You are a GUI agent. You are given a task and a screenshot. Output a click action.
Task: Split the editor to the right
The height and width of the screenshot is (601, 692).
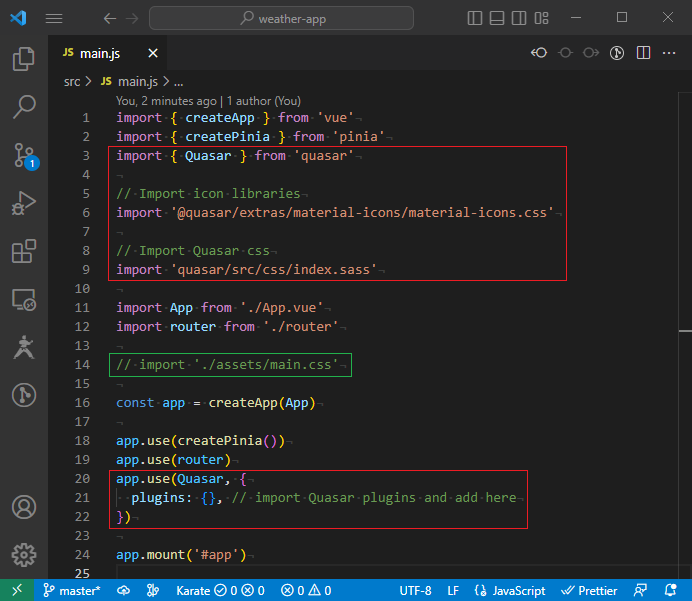(x=643, y=53)
